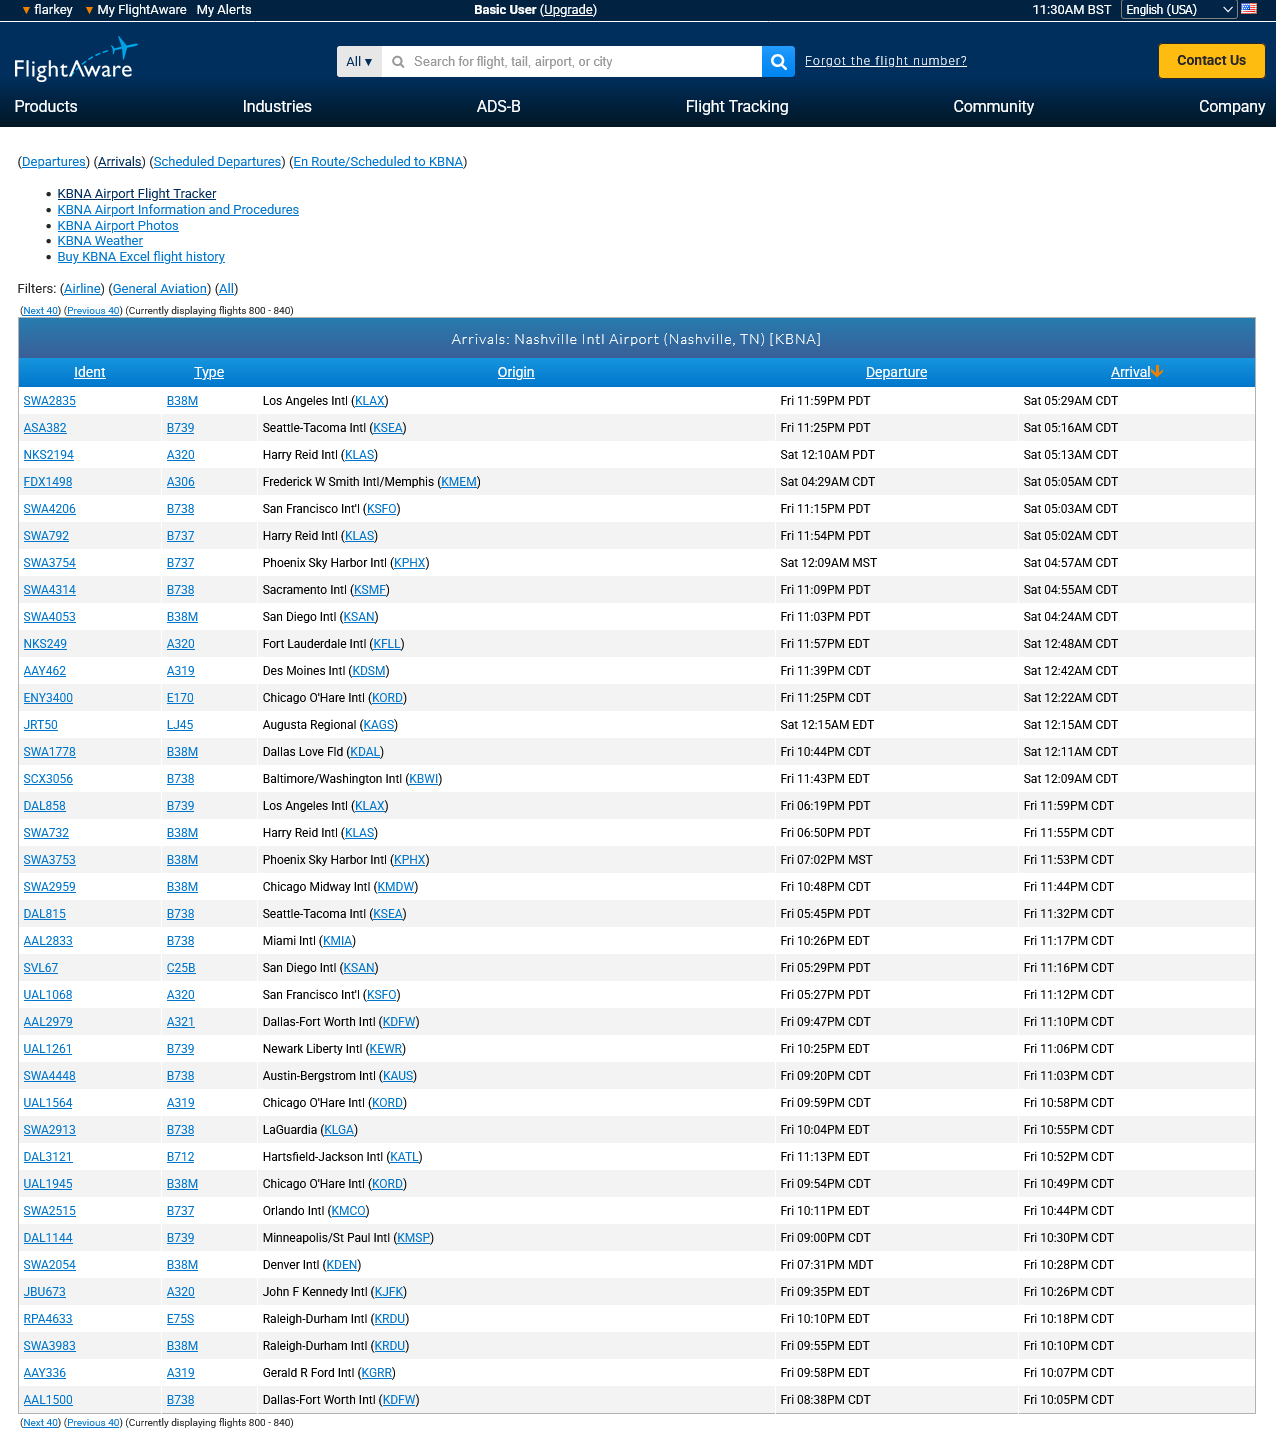This screenshot has height=1431, width=1276.
Task: Open the All search filter dropdown
Action: pyautogui.click(x=359, y=61)
